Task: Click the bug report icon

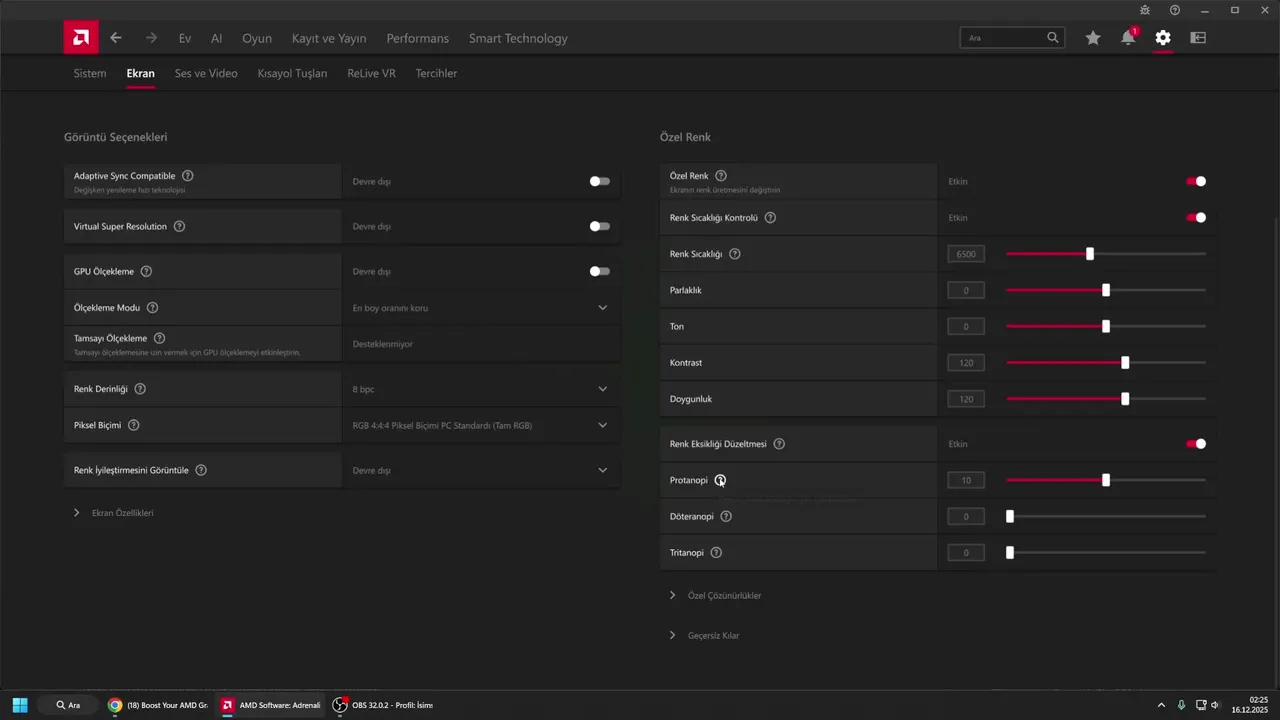Action: 1145,10
